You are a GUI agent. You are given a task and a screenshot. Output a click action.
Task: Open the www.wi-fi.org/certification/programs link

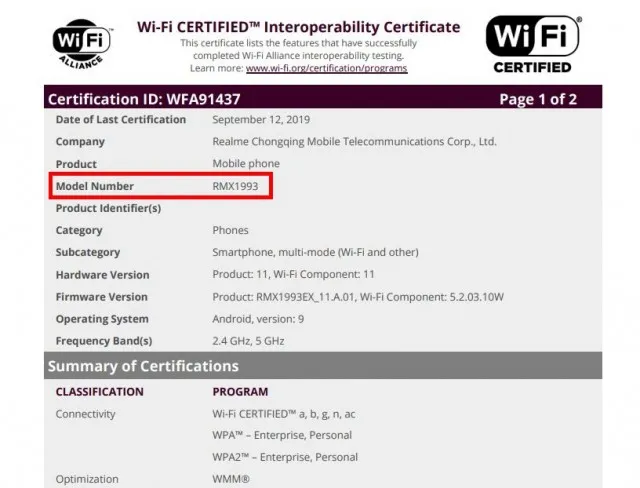coord(326,68)
